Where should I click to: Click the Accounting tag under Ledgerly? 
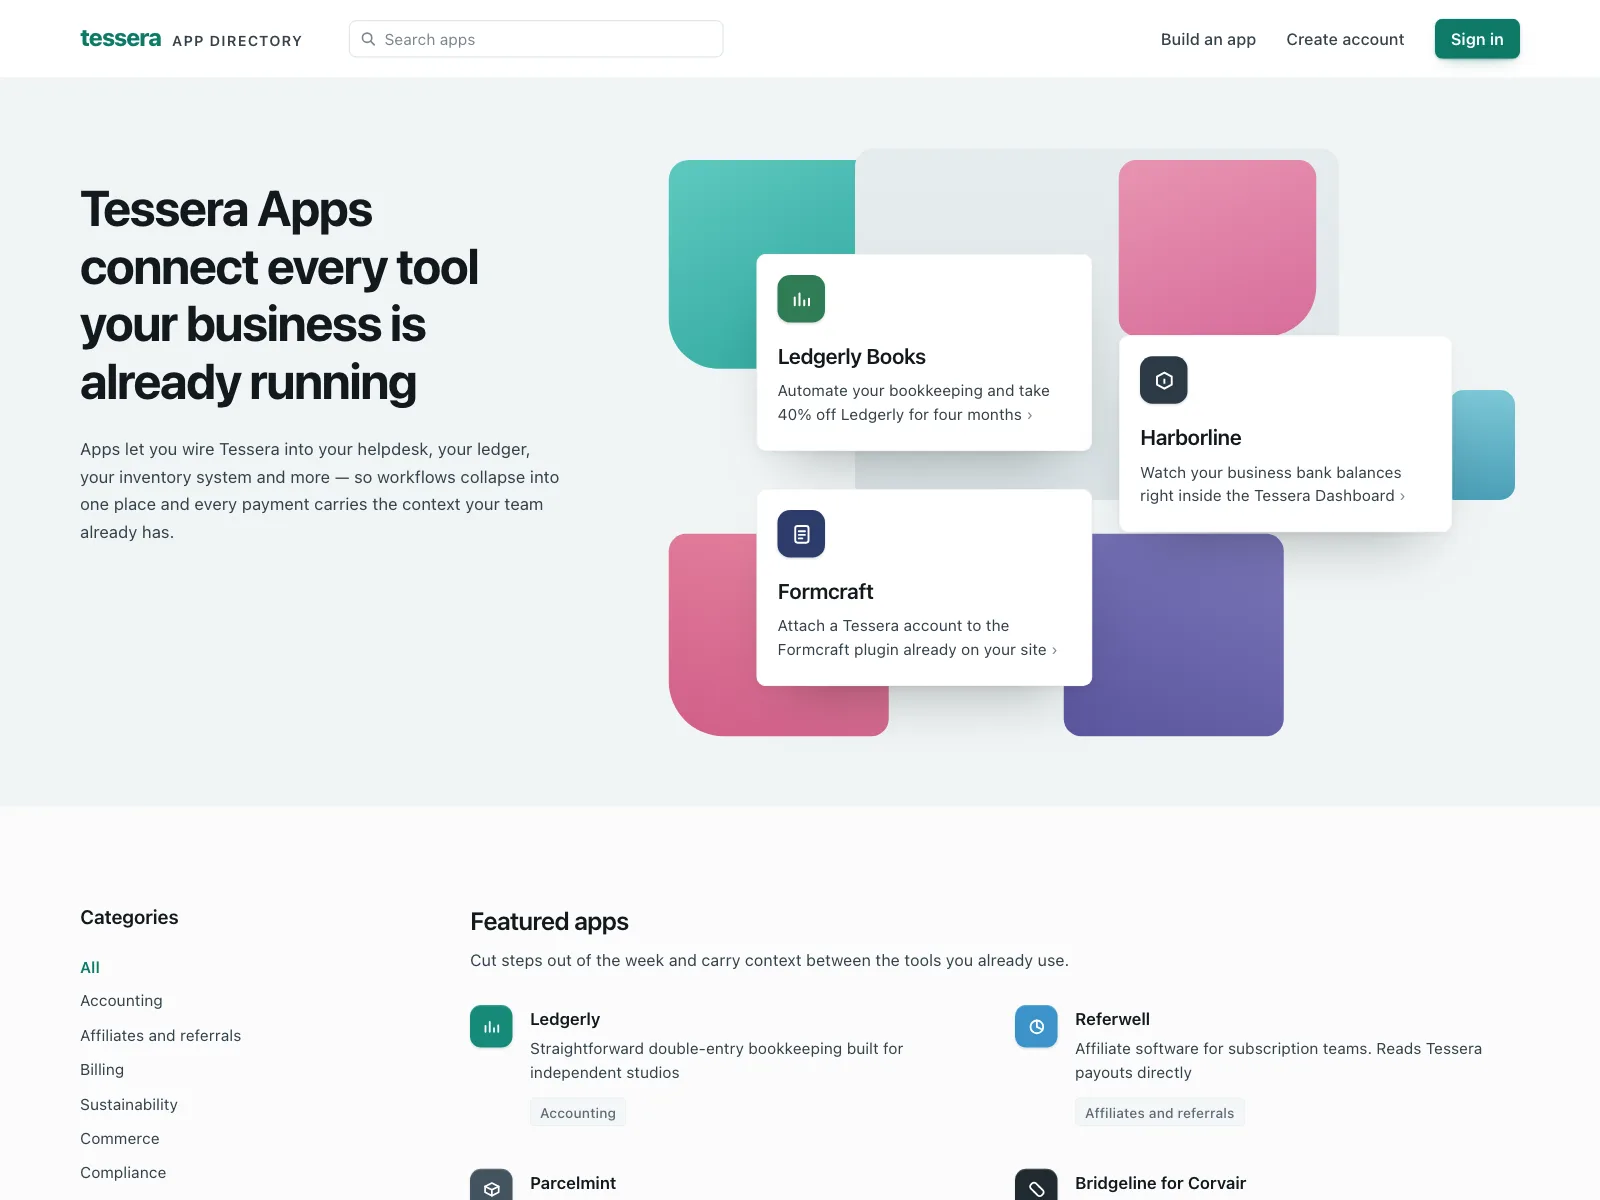pyautogui.click(x=578, y=1113)
